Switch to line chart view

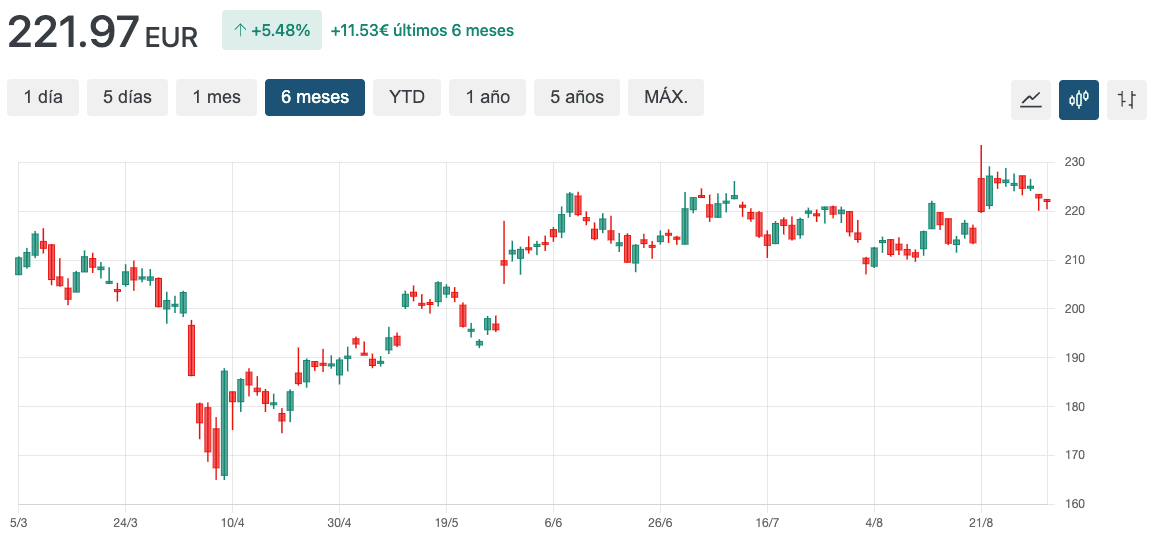(x=1030, y=99)
